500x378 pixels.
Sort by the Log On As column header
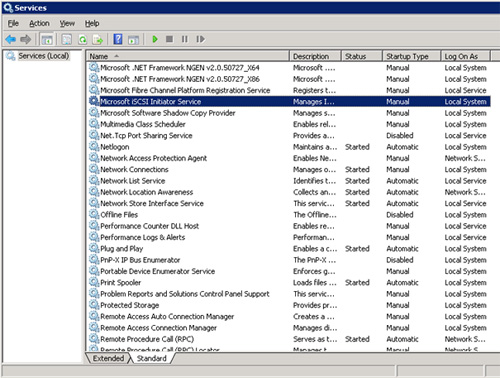[466, 56]
